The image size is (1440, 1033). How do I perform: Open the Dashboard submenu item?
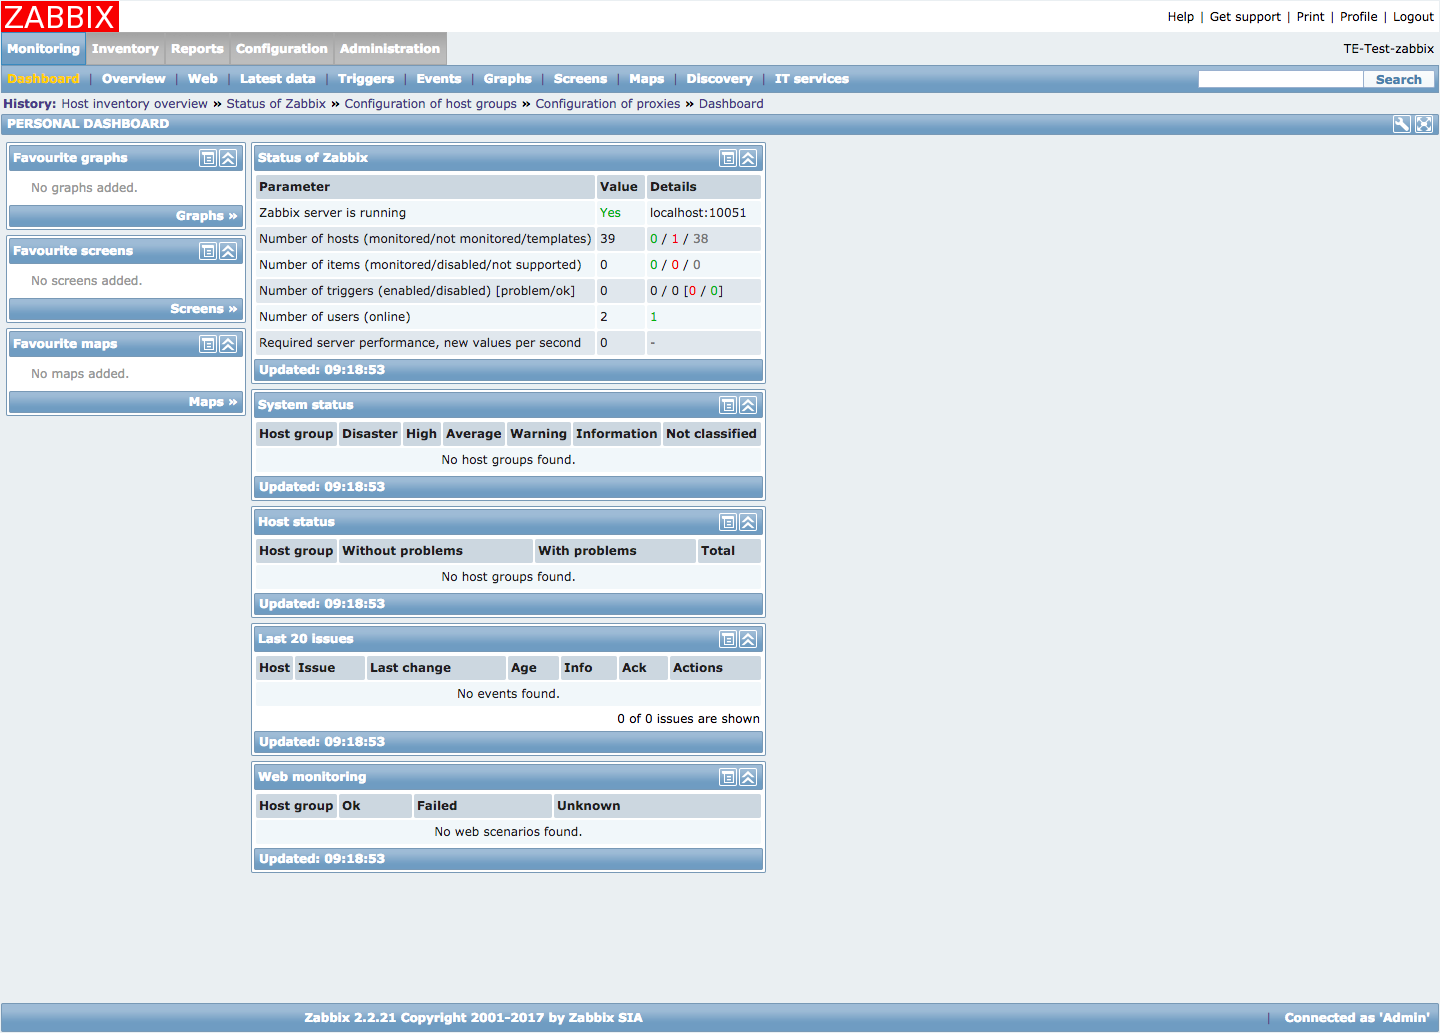coord(43,79)
